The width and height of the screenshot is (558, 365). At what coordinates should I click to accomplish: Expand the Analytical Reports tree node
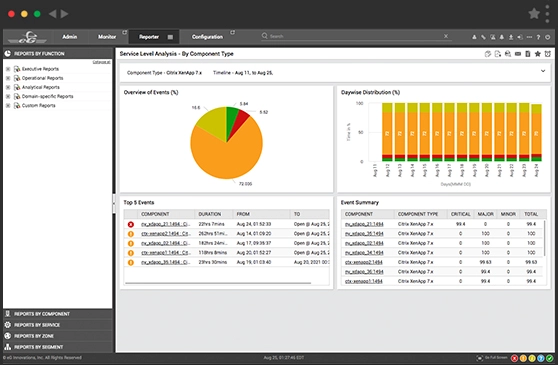point(8,87)
